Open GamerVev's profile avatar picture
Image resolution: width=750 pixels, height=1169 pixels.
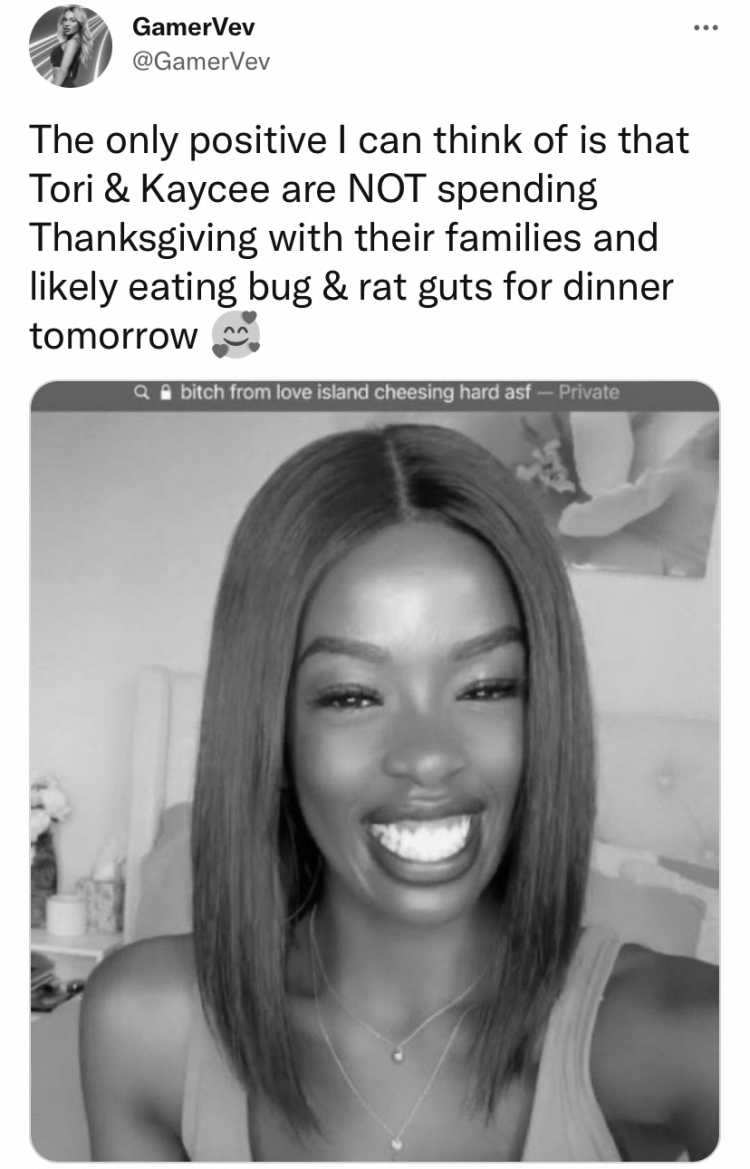70,48
